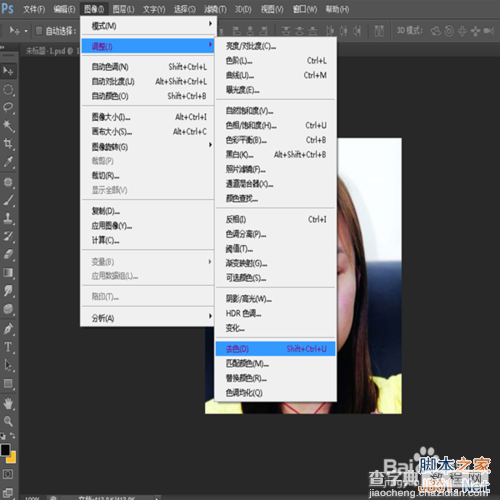500x500 pixels.
Task: Select the Crop tool
Action: coord(8,144)
